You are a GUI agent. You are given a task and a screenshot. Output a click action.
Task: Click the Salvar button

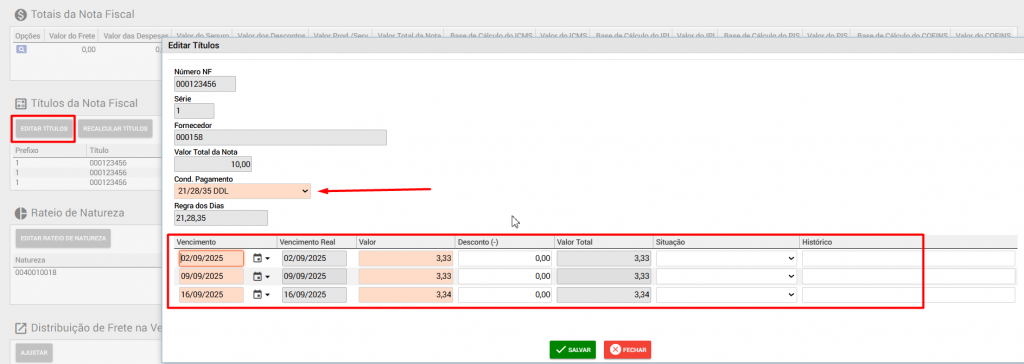point(573,350)
